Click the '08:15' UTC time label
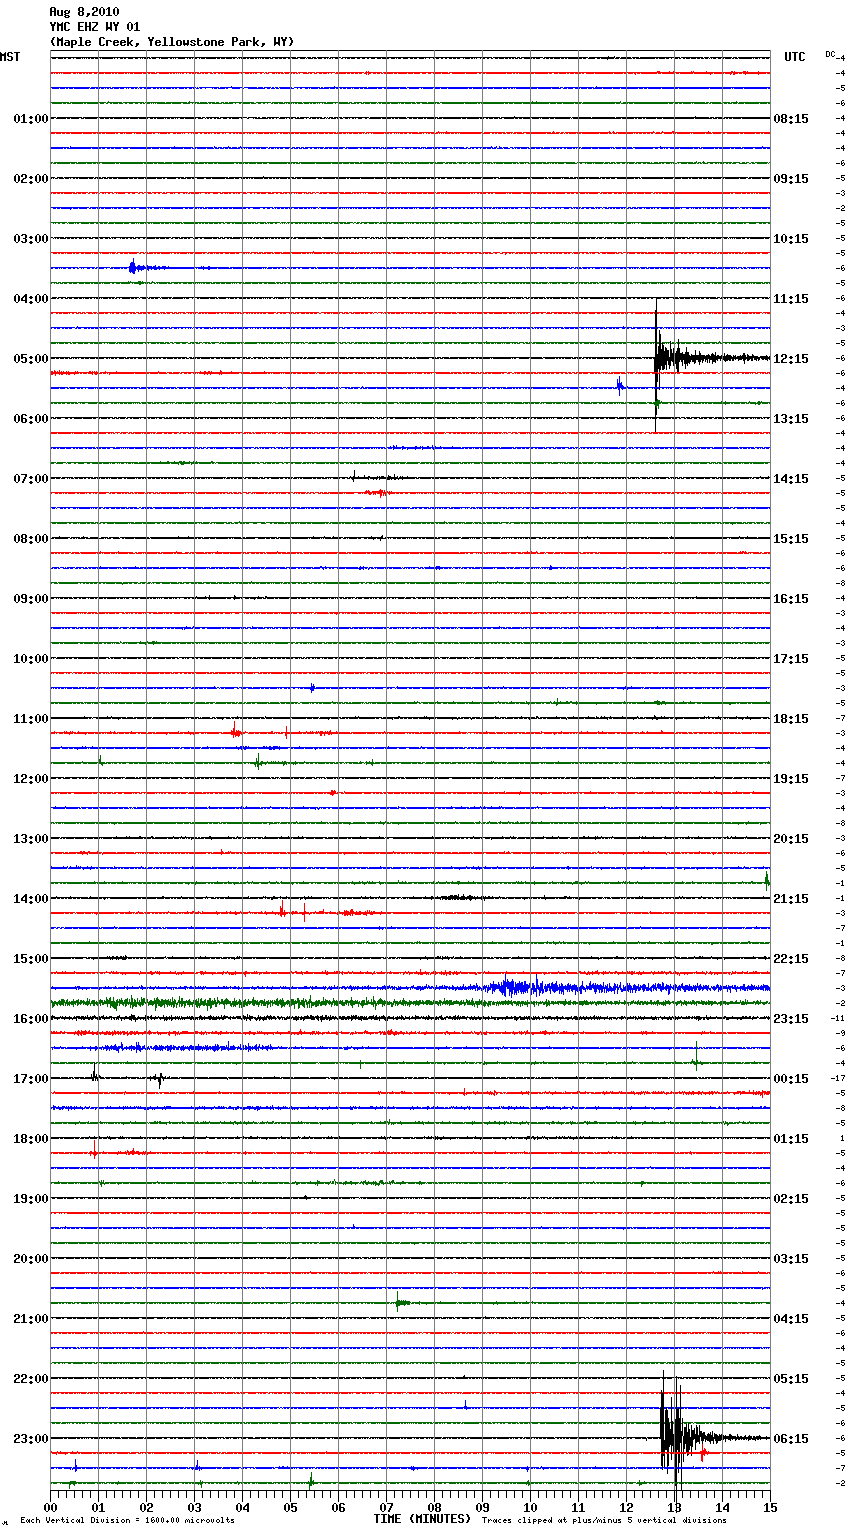Viewport: 850px width, 1534px height. point(791,119)
